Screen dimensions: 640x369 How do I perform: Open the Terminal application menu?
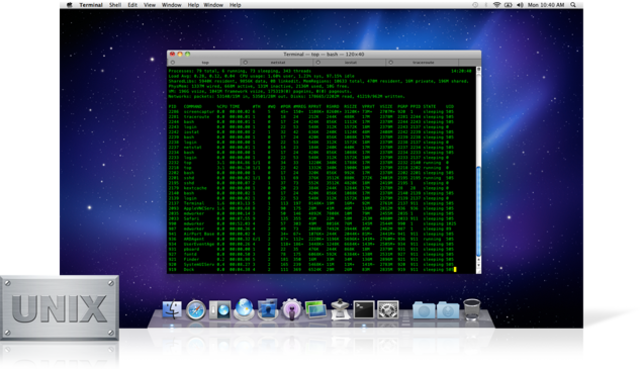click(91, 5)
